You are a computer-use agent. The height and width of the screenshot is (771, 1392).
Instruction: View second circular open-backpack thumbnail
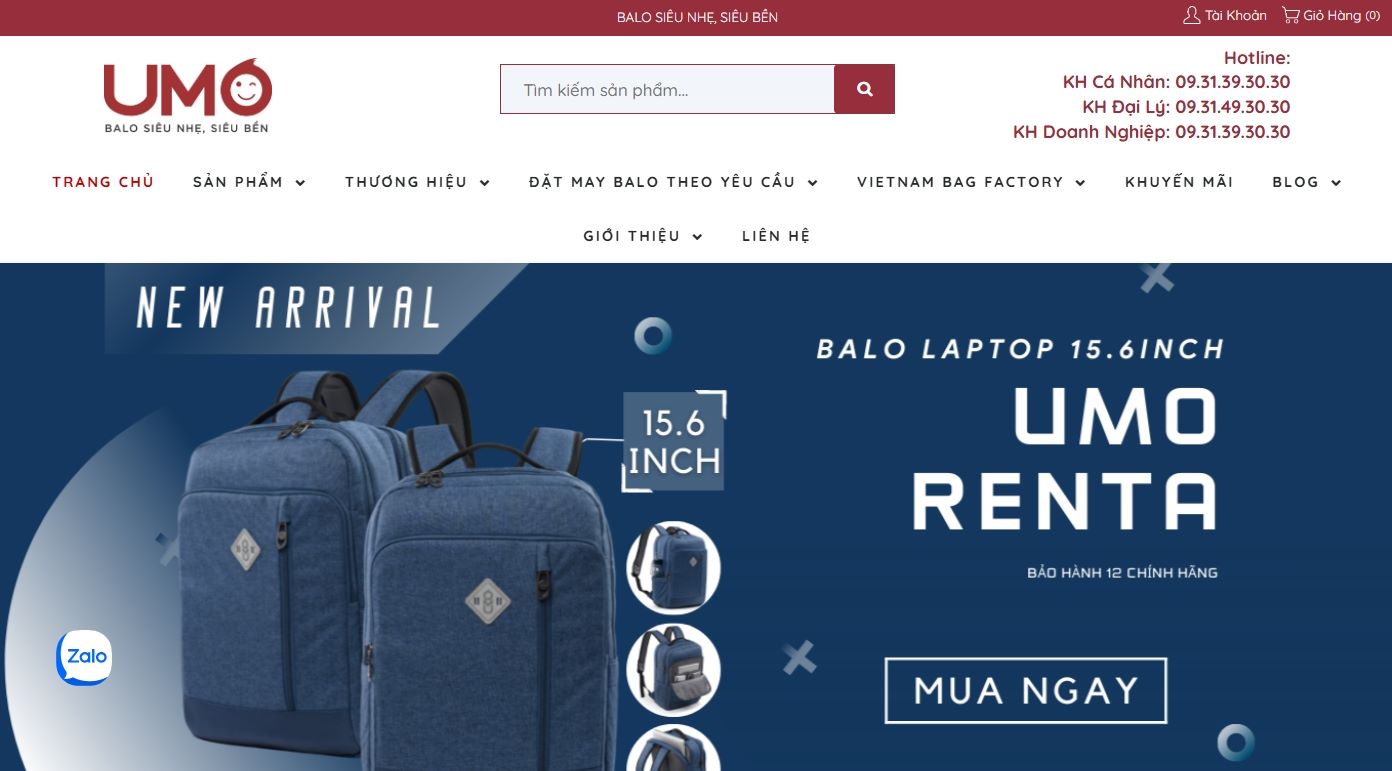point(673,670)
